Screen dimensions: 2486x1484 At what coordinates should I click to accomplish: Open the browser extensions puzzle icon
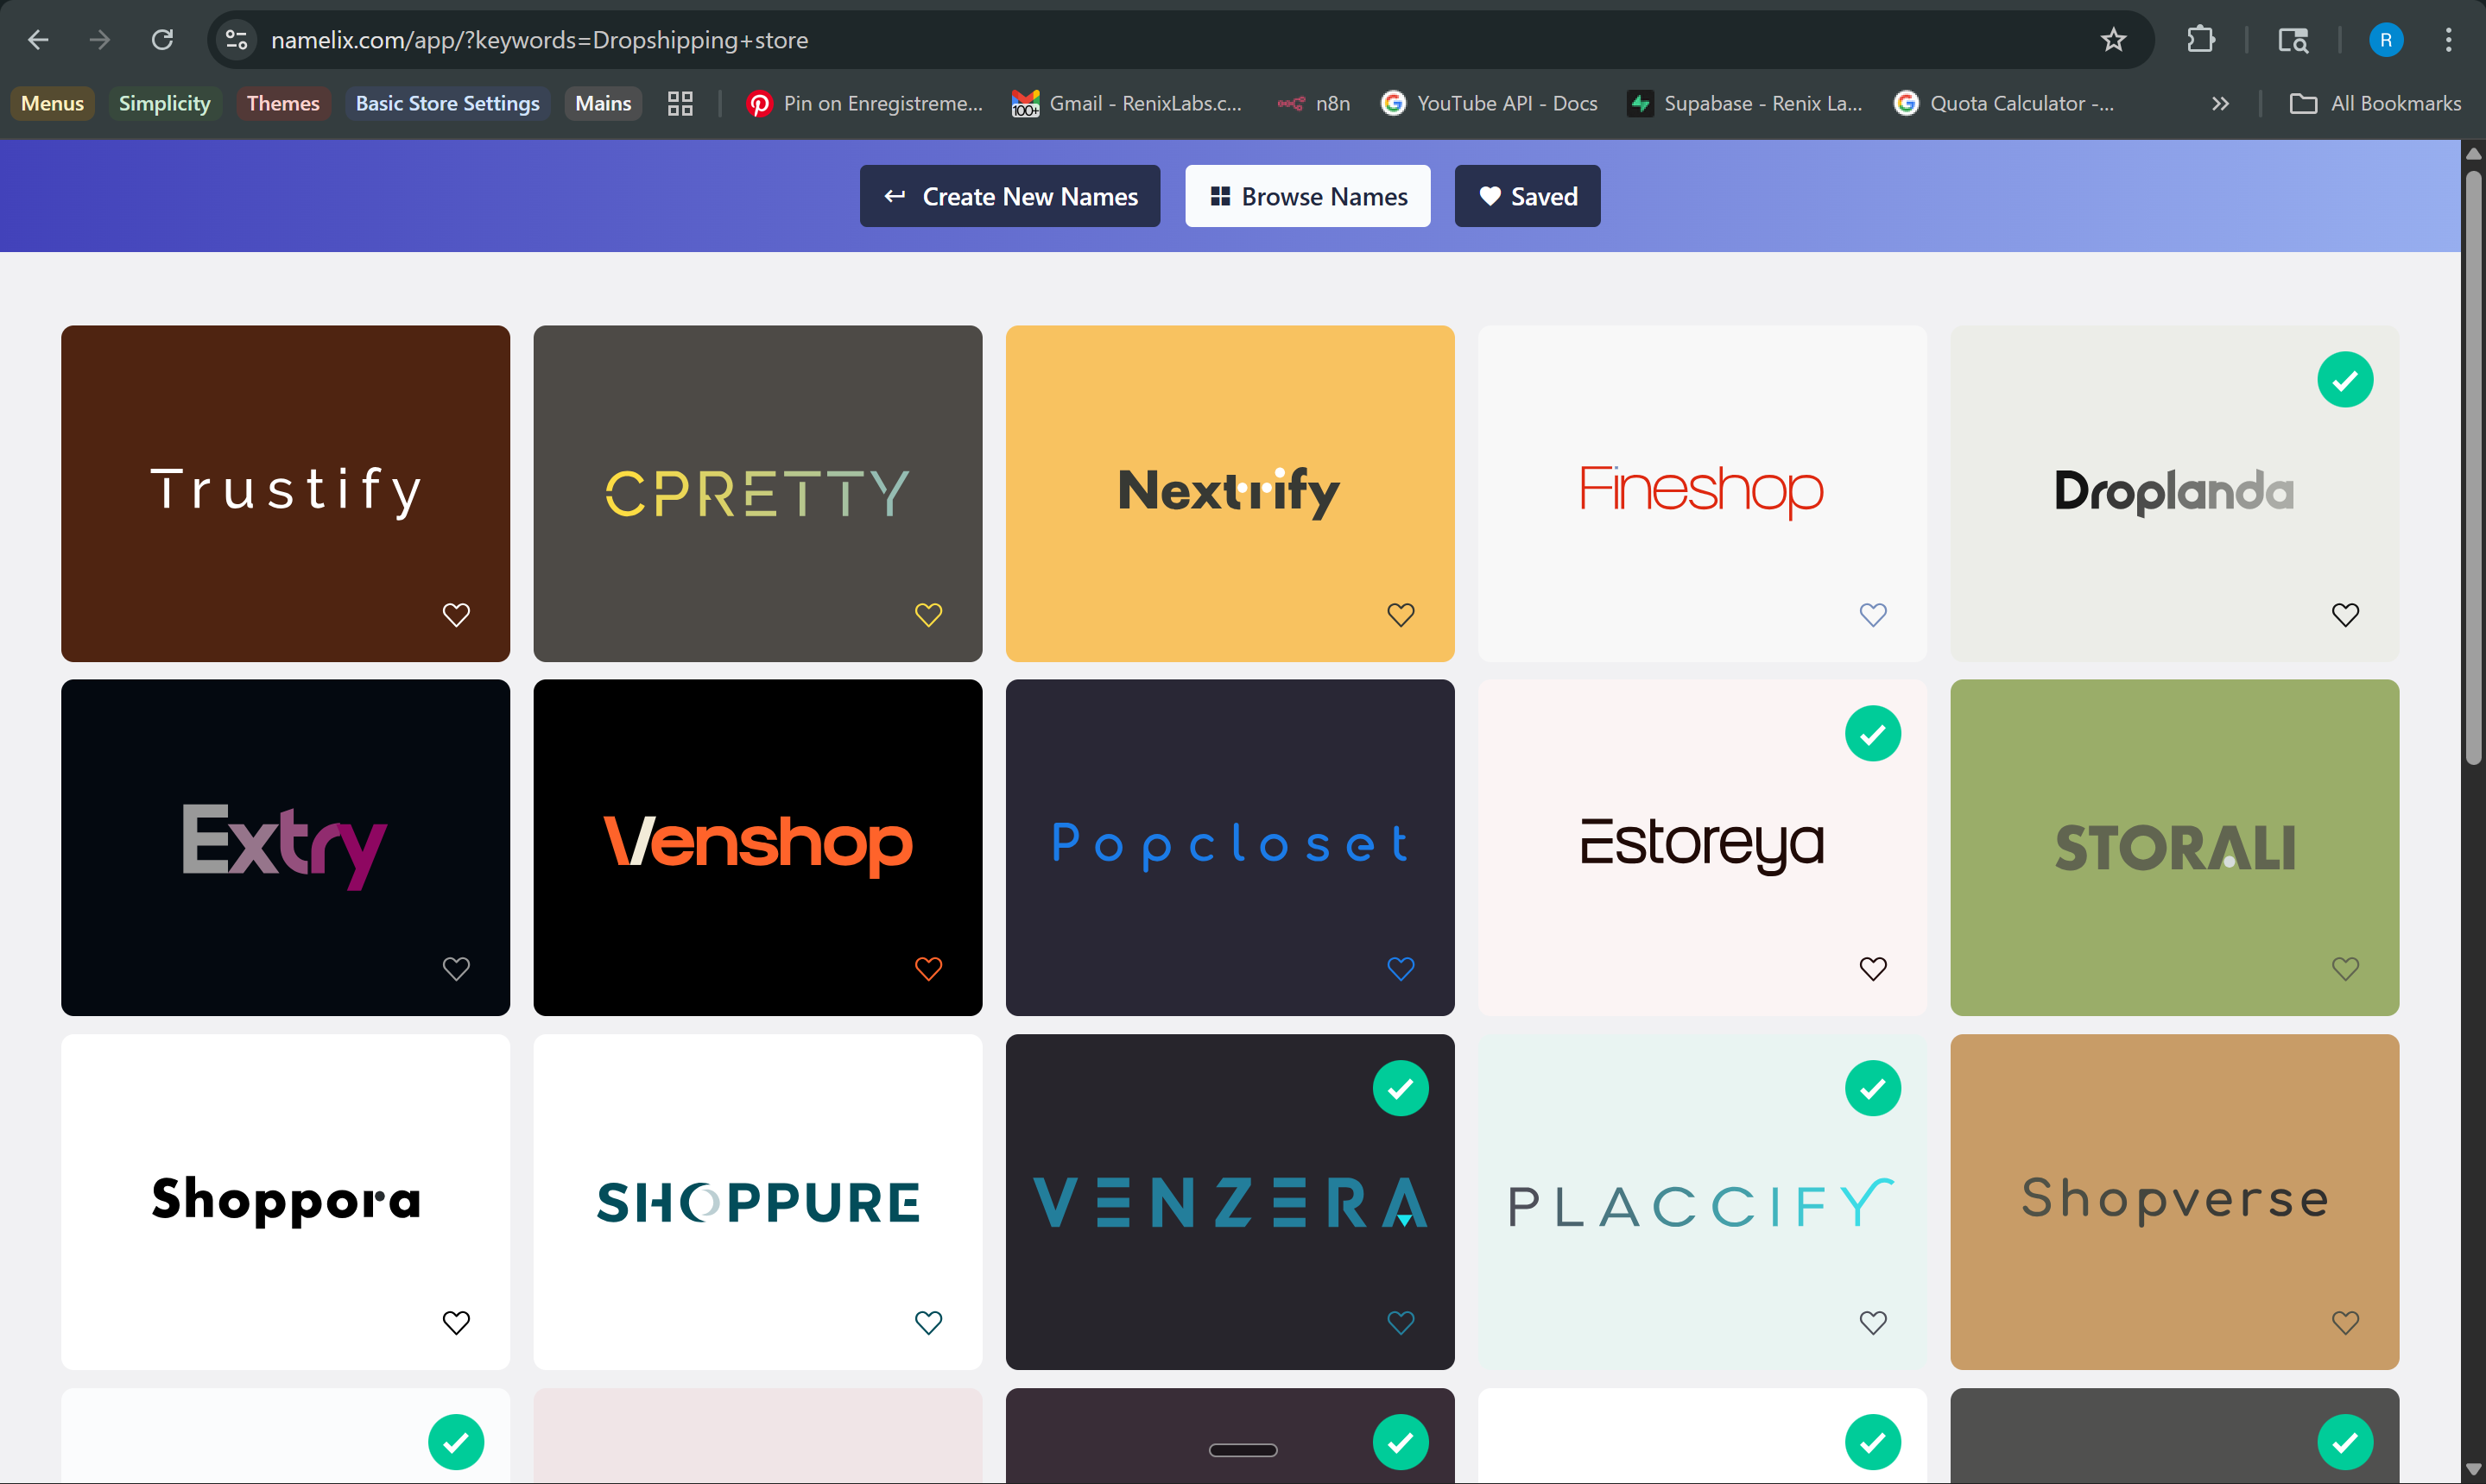2201,40
